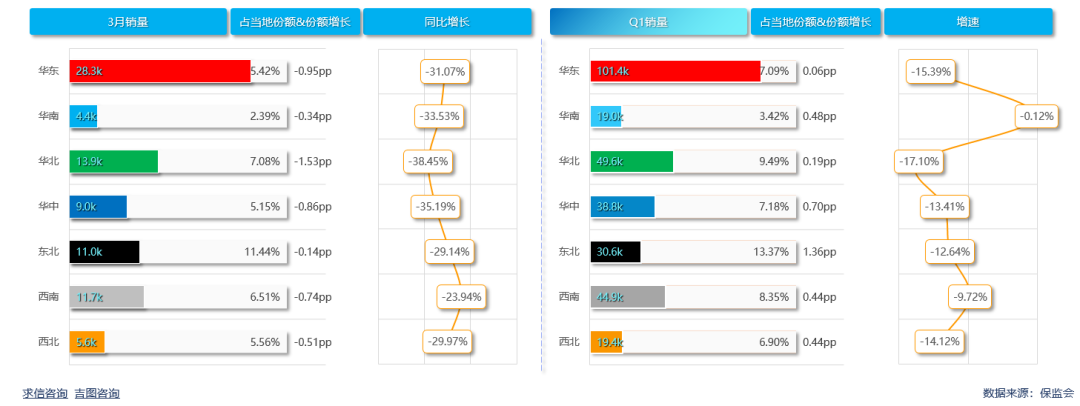Open the 求信咨询 link
The height and width of the screenshot is (406, 1080).
pos(46,394)
